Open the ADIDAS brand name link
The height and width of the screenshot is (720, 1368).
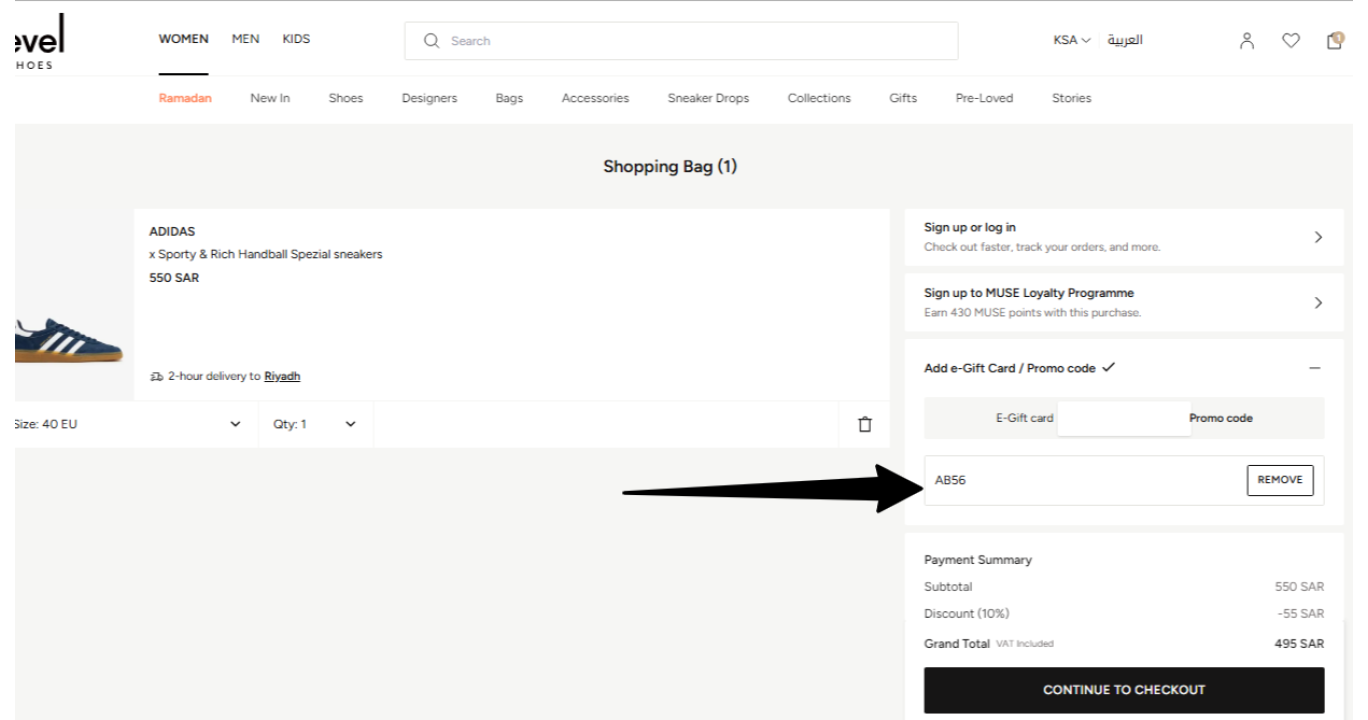coord(172,232)
